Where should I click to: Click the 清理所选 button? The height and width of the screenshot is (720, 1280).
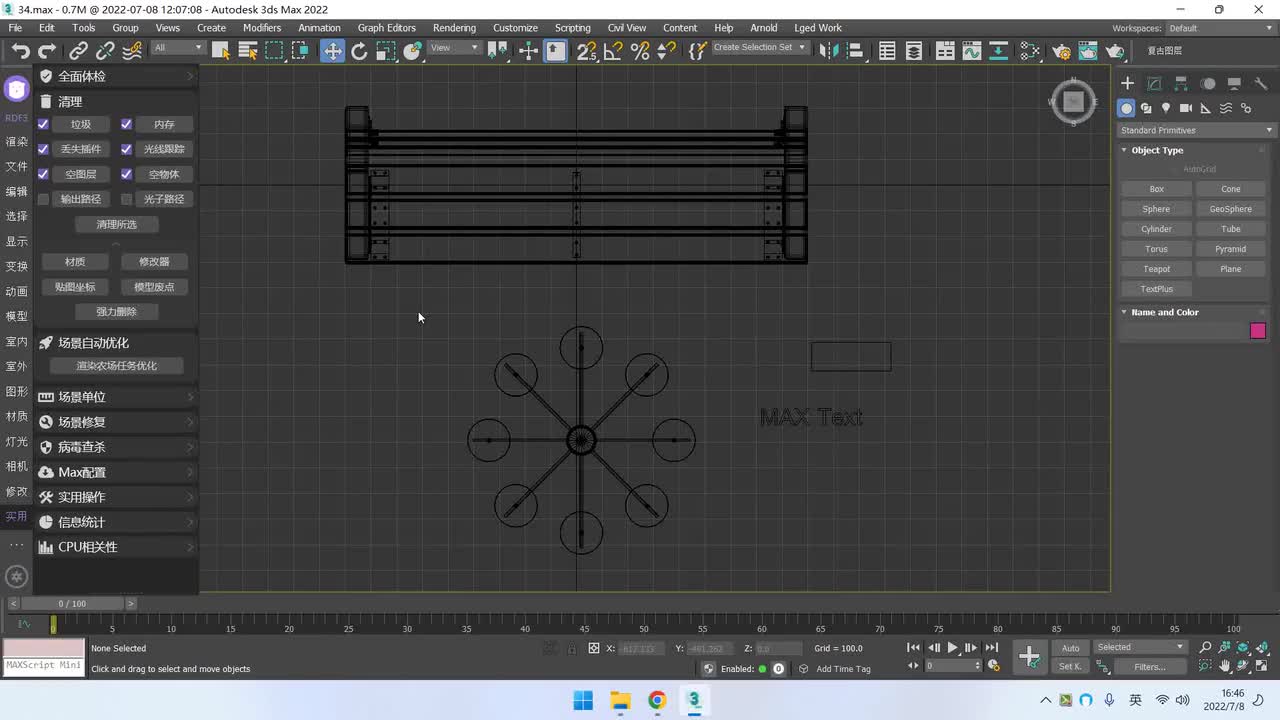click(x=116, y=224)
